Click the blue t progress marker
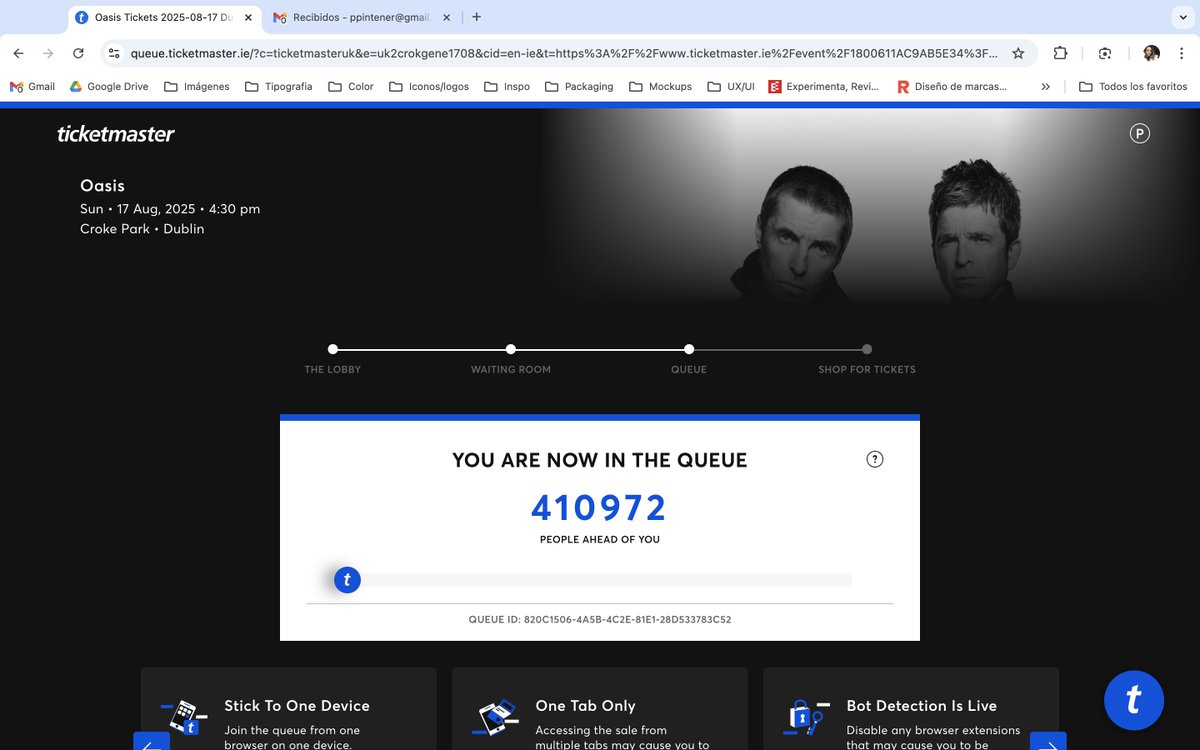1200x750 pixels. [347, 579]
